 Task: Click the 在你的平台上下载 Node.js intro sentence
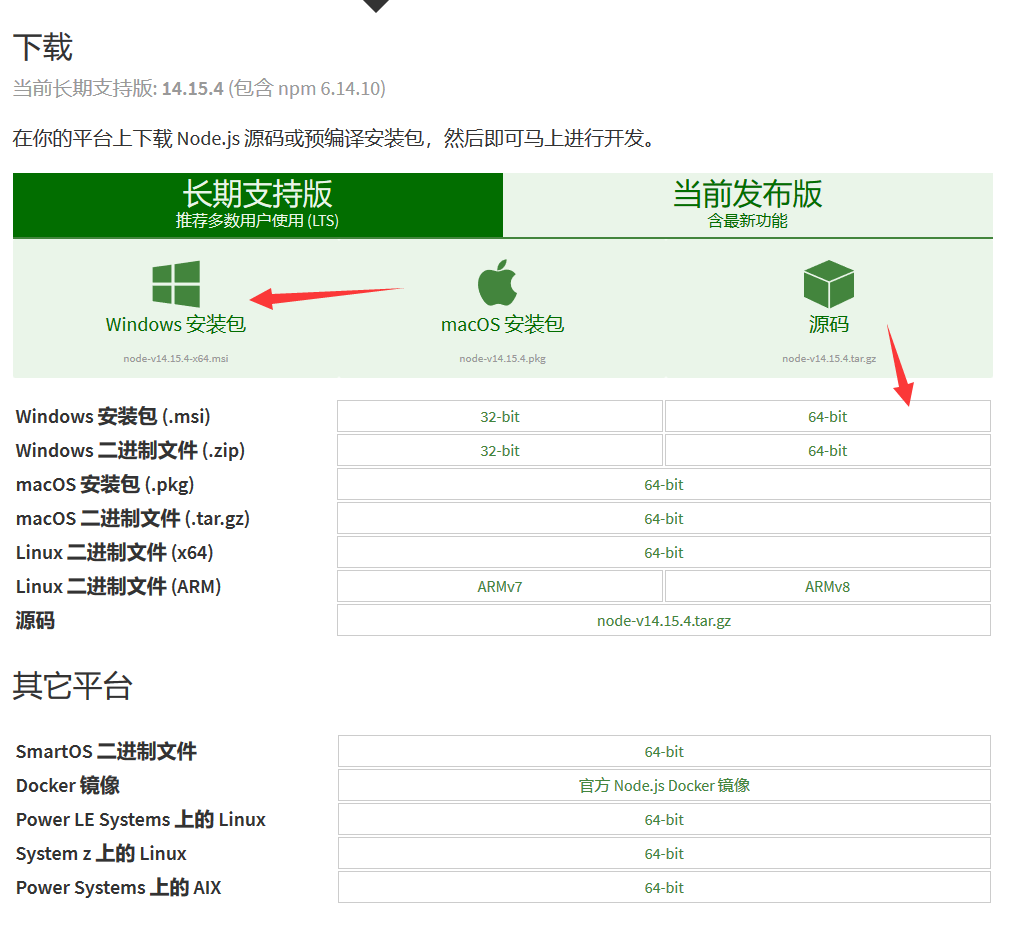[x=334, y=138]
